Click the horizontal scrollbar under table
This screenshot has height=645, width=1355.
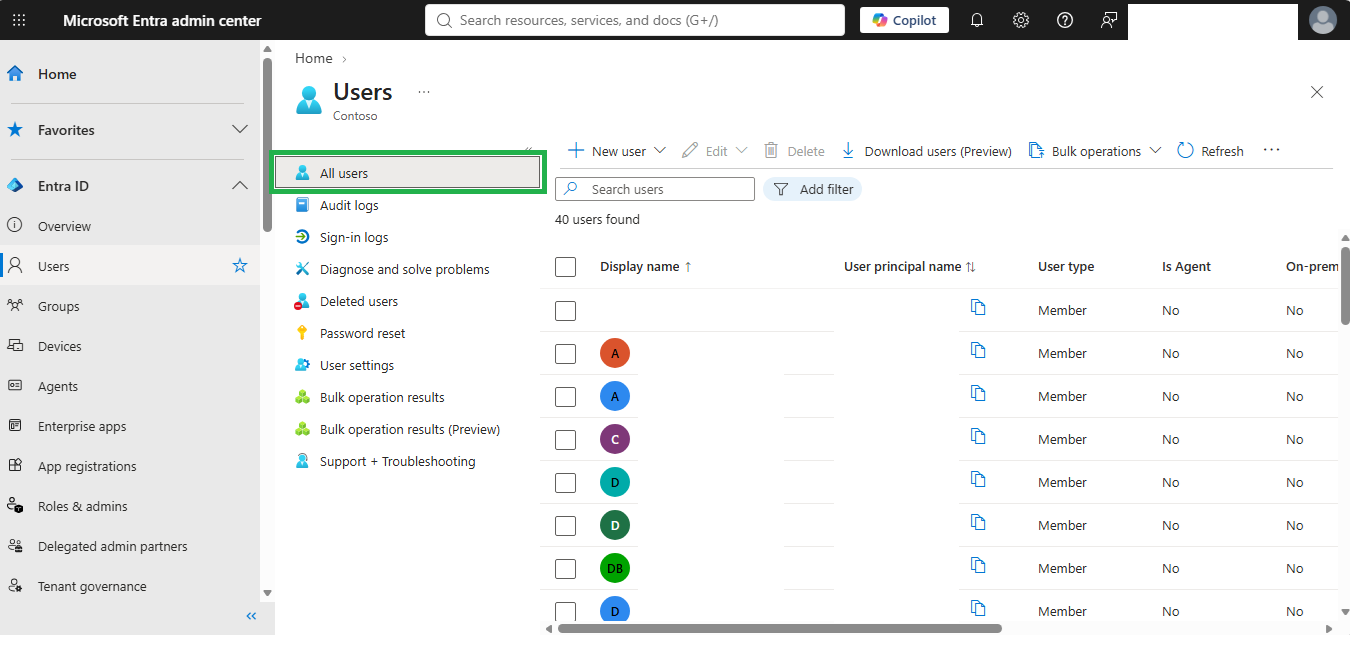click(780, 629)
